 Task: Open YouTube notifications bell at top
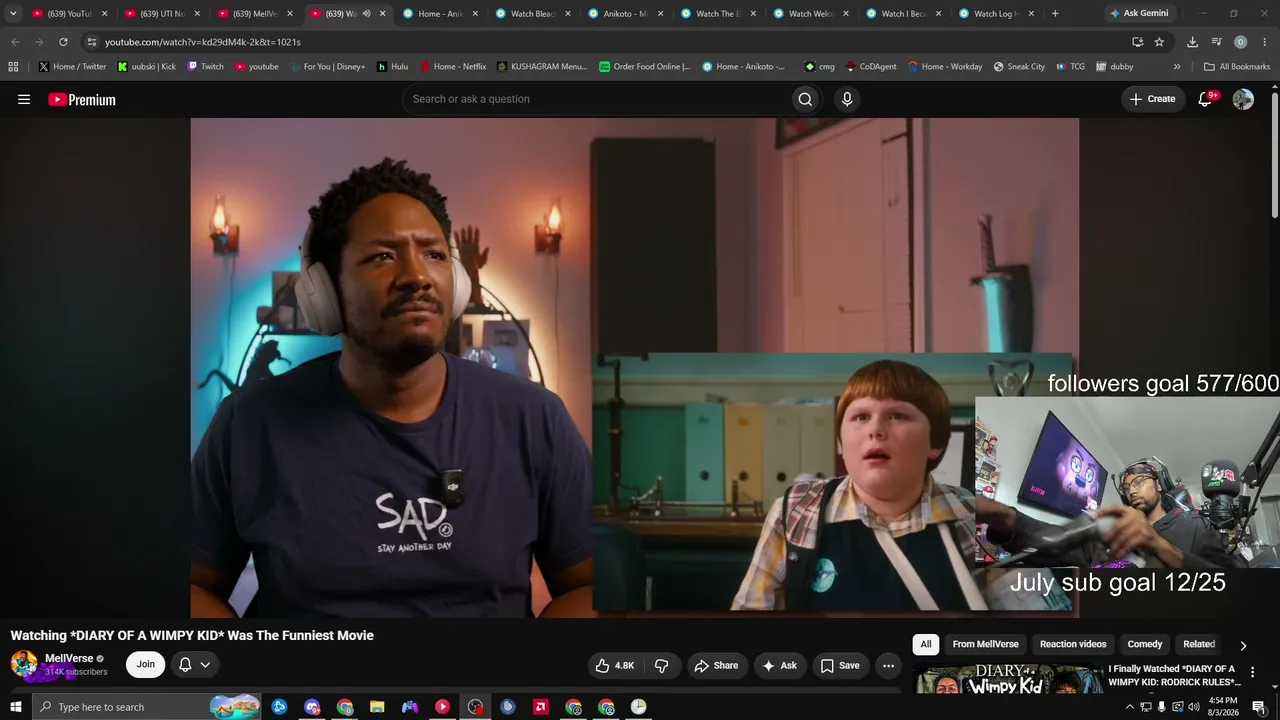pyautogui.click(x=1205, y=99)
